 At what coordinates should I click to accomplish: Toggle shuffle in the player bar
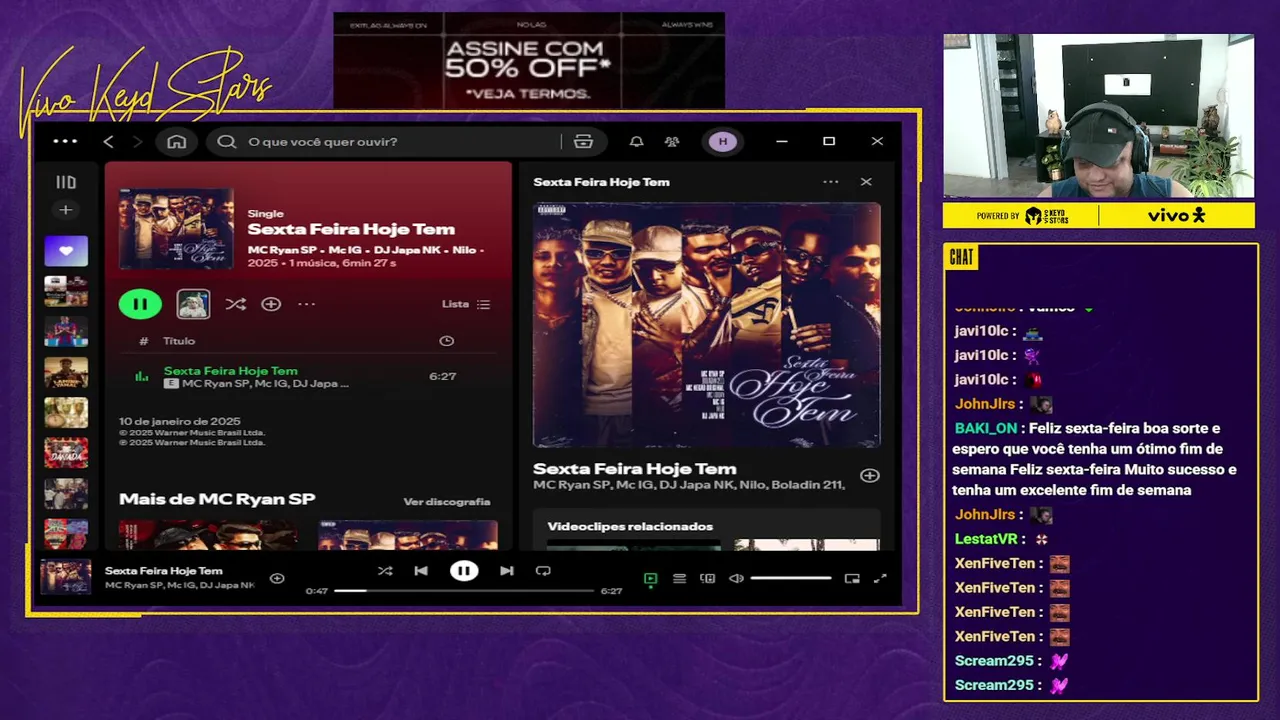[x=385, y=571]
